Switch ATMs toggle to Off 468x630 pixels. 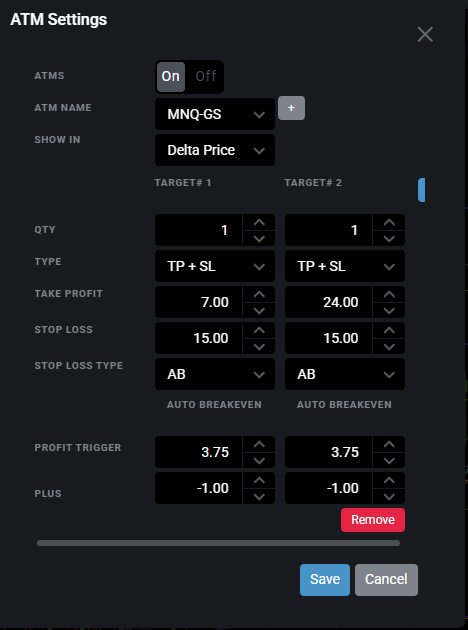(x=206, y=76)
